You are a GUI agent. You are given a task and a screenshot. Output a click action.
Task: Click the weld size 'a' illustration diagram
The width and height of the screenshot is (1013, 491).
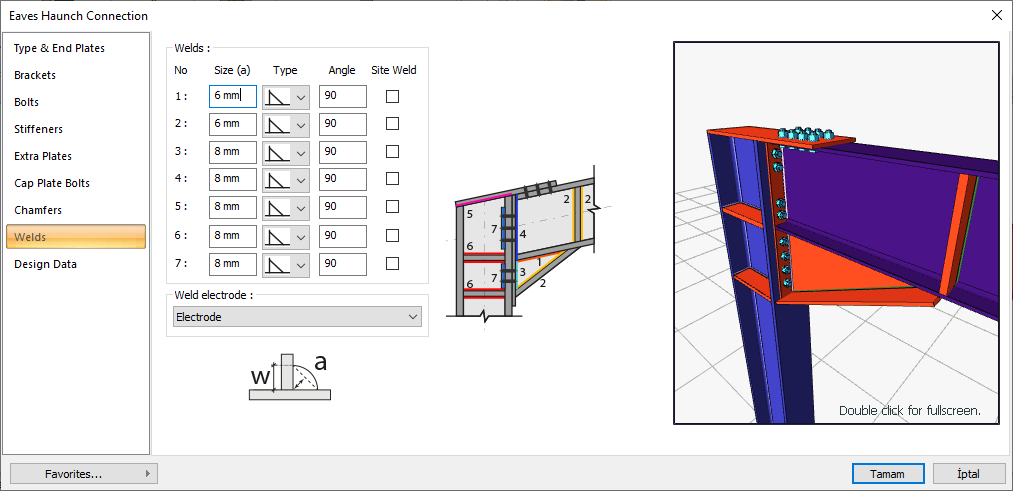(x=290, y=377)
